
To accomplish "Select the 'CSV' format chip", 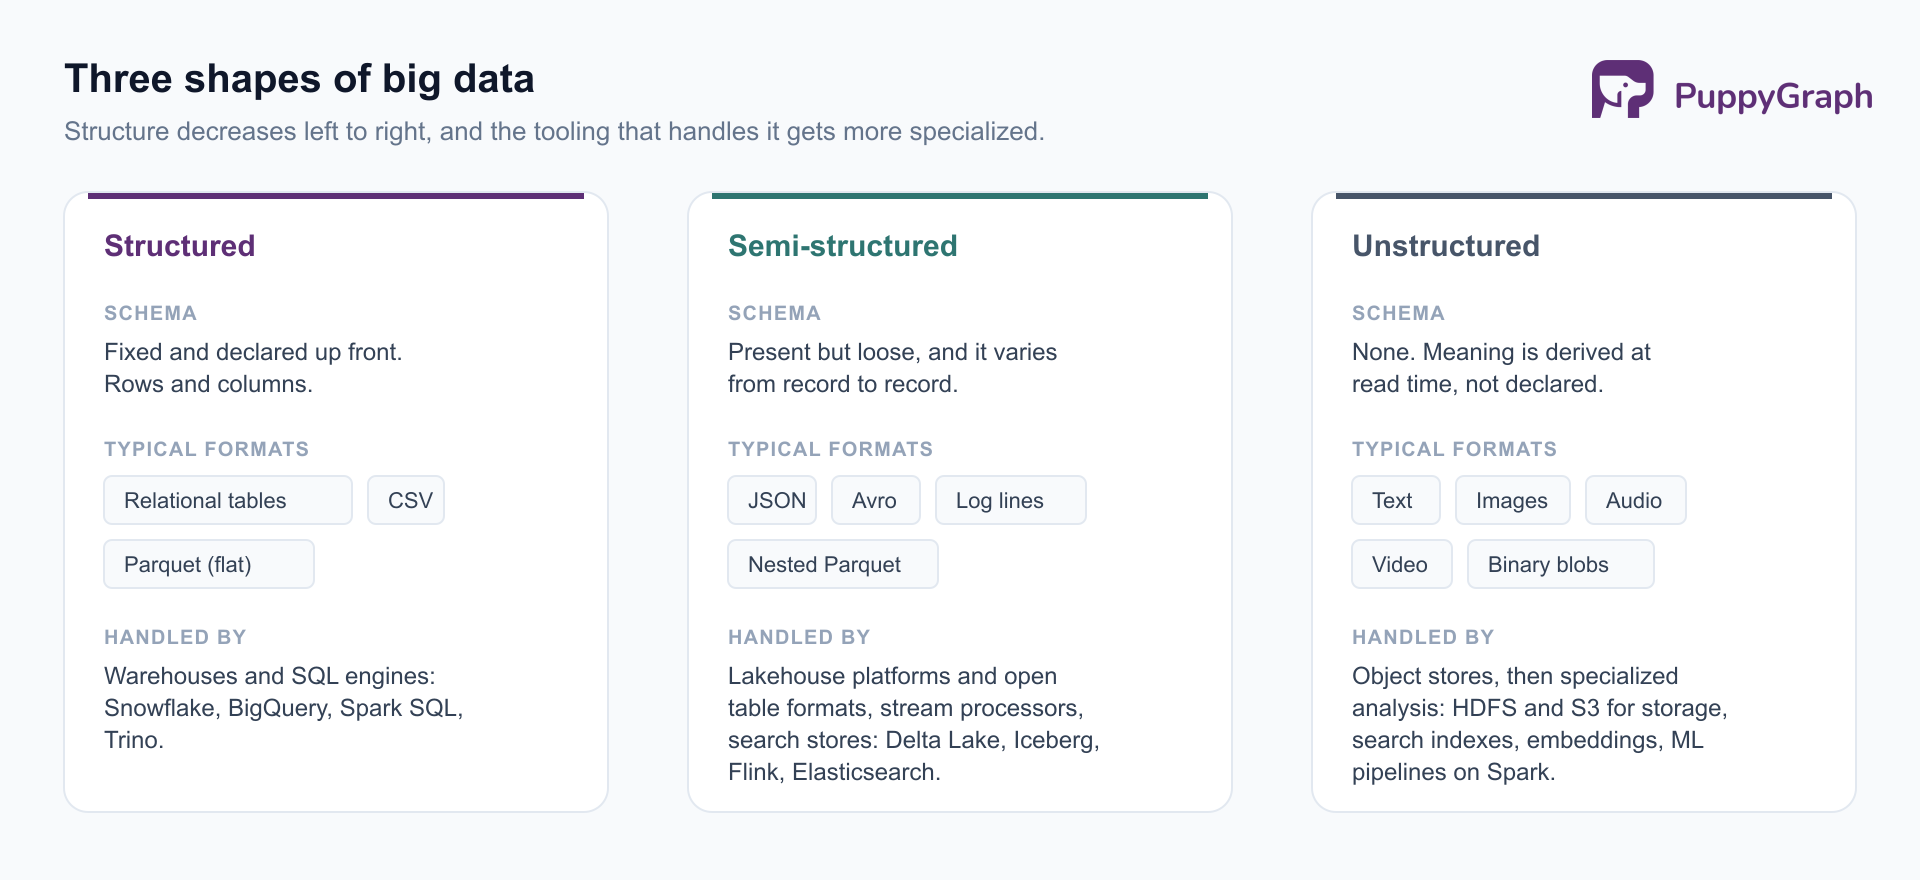I will pyautogui.click(x=406, y=500).
